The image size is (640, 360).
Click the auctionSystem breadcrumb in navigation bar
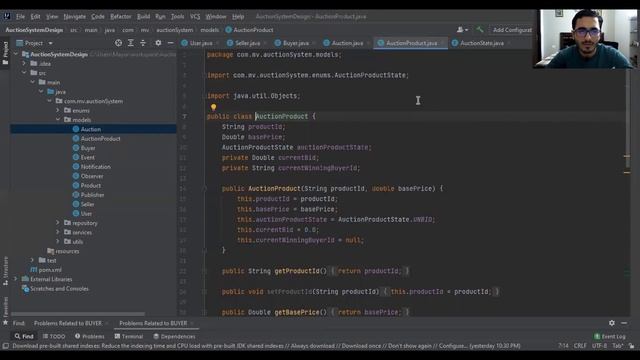click(175, 30)
